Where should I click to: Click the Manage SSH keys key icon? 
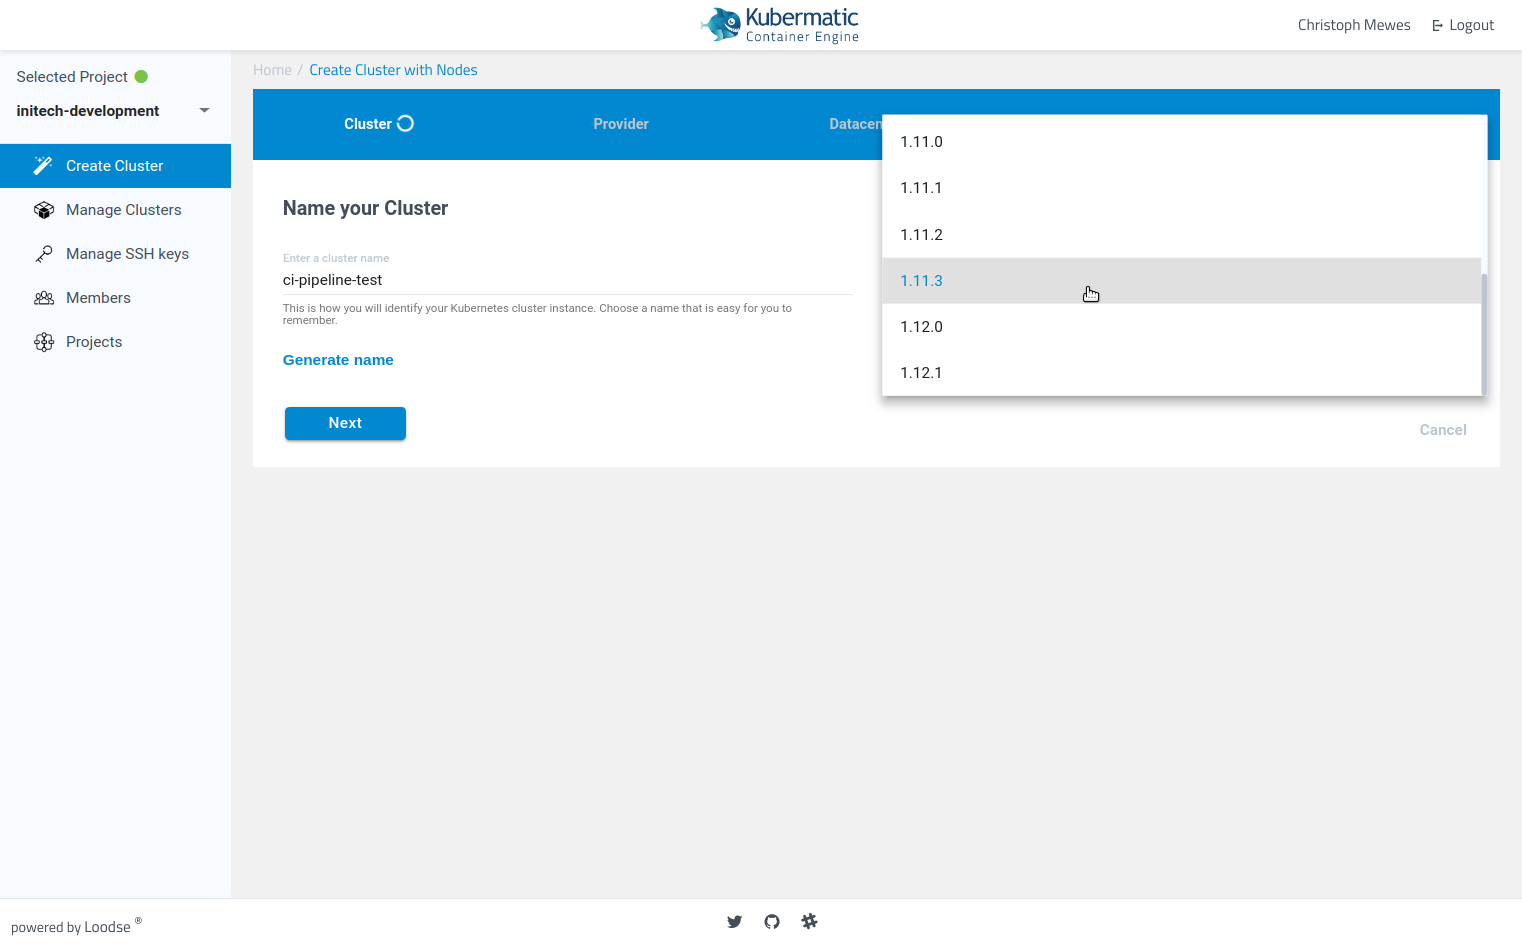(x=44, y=254)
